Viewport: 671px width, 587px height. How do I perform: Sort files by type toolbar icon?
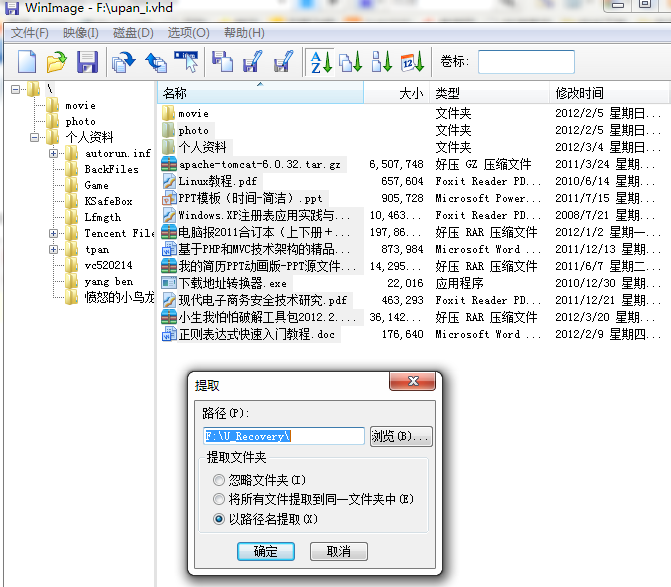[x=351, y=62]
